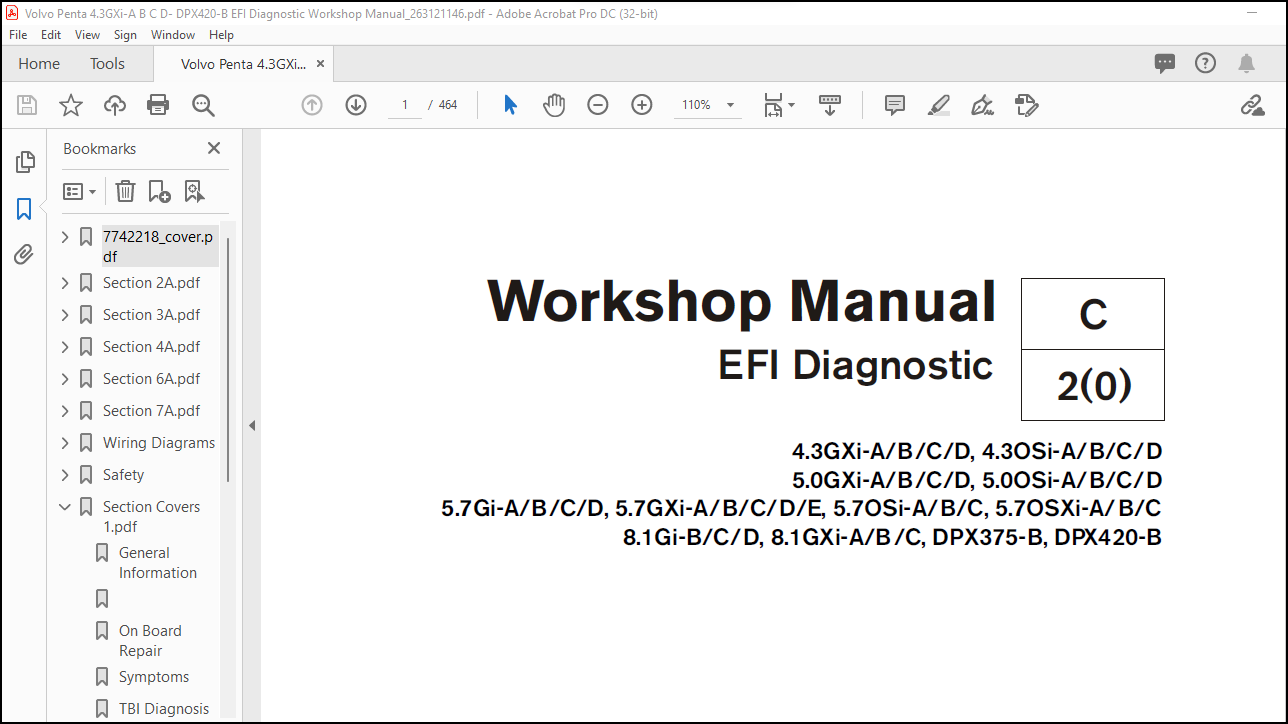Expand the Section 2A.pdf bookmark
The width and height of the screenshot is (1288, 724).
(x=65, y=283)
